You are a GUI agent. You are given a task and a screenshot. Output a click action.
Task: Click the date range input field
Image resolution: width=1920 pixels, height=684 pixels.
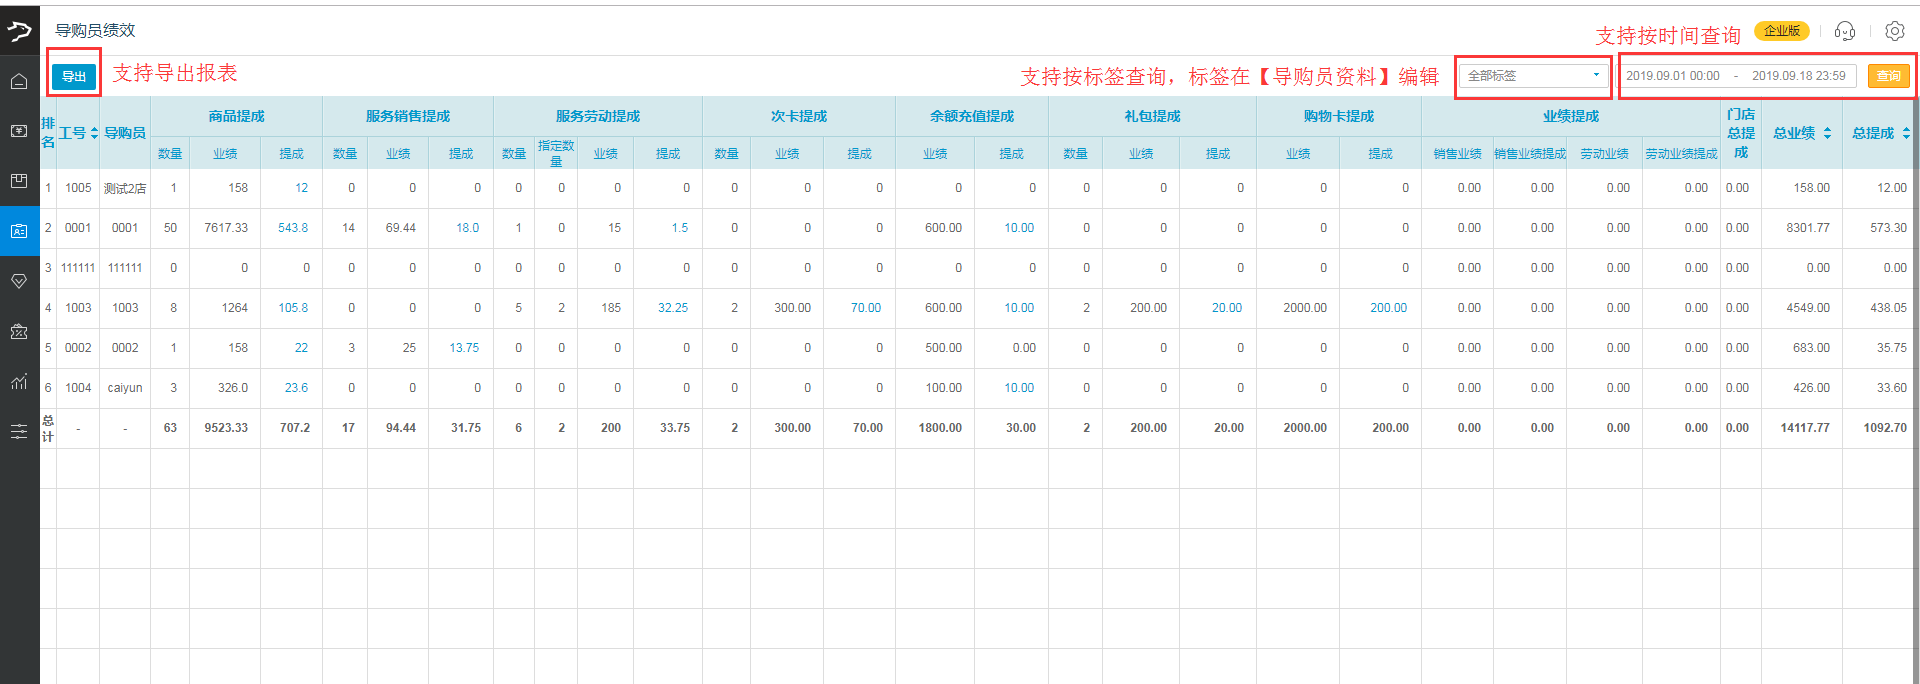[1738, 76]
